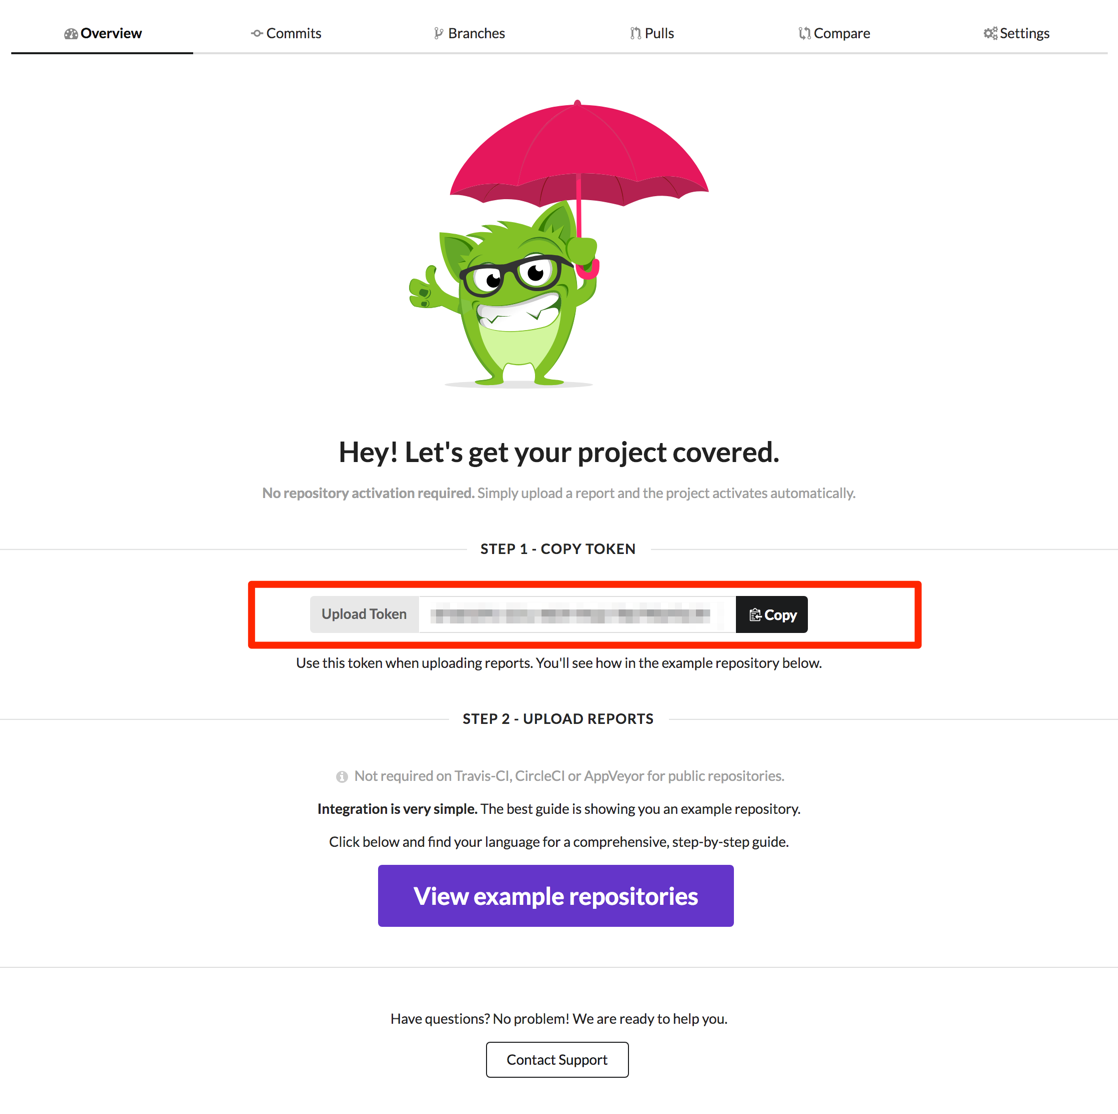The image size is (1118, 1114).
Task: Click the pull request icon beside Pulls
Action: [x=635, y=34]
